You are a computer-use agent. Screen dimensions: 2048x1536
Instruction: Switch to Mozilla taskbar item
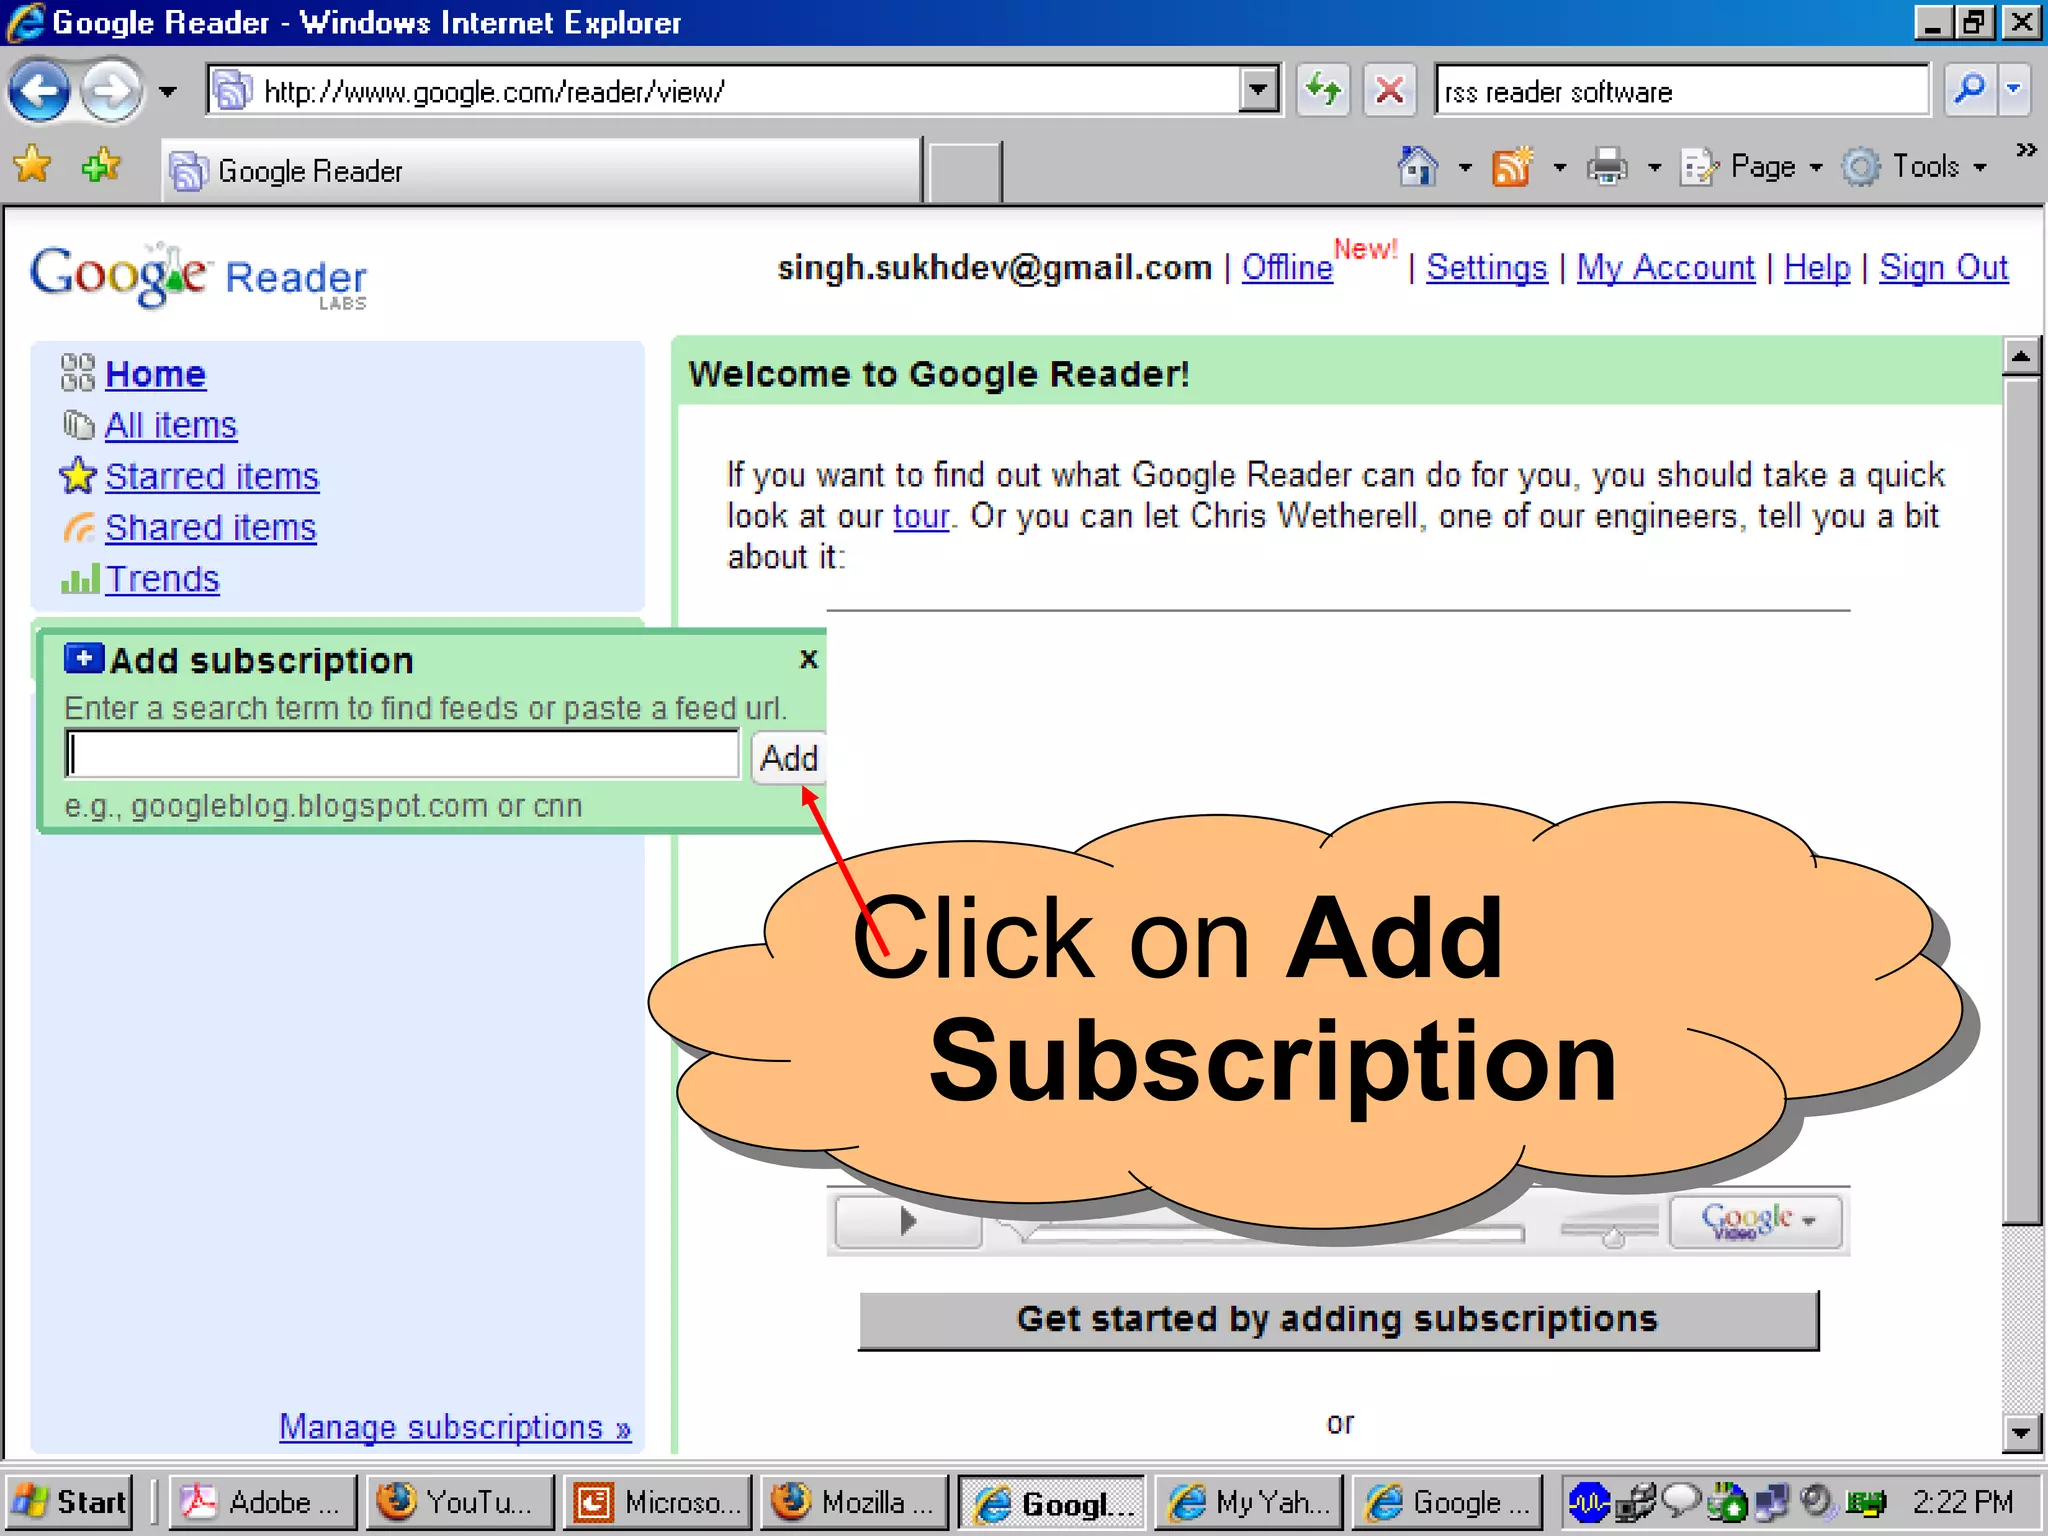(854, 1502)
